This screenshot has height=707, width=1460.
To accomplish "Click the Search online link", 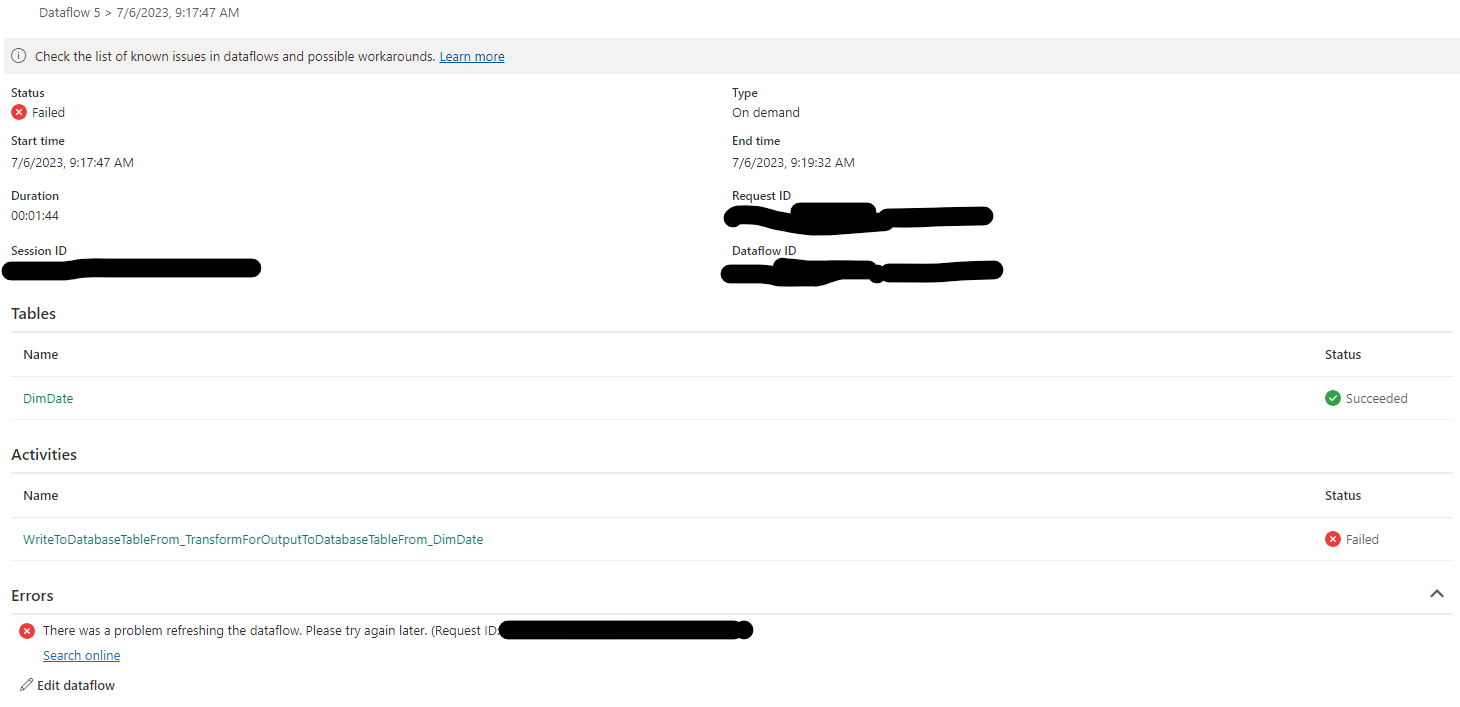I will 81,656.
